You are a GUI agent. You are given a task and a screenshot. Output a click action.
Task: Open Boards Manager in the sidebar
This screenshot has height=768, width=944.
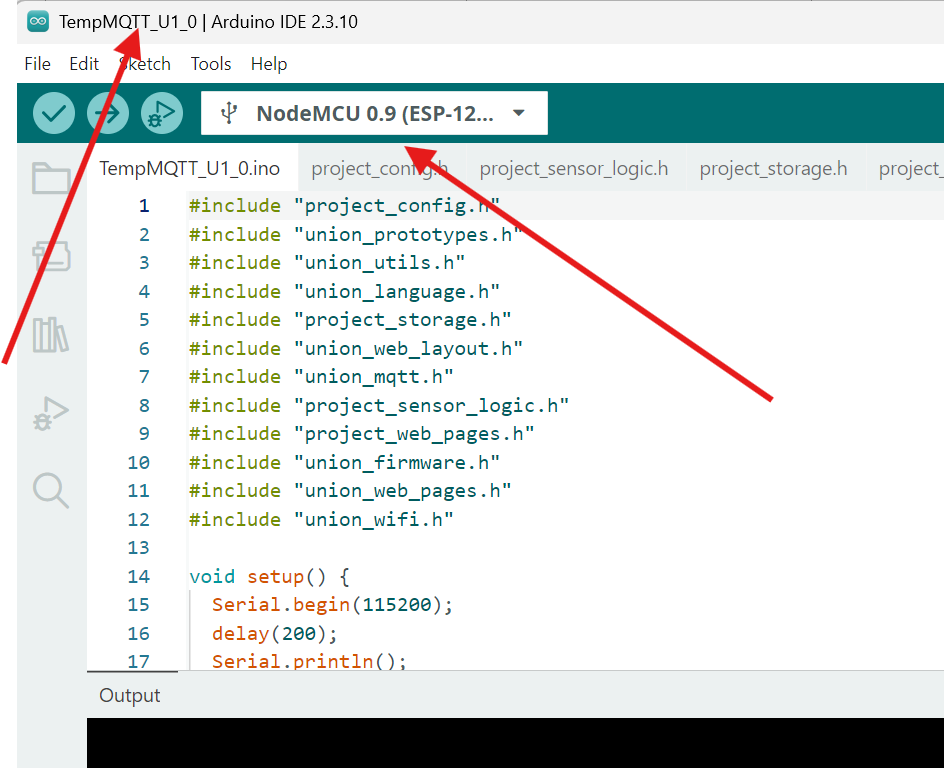click(x=51, y=256)
